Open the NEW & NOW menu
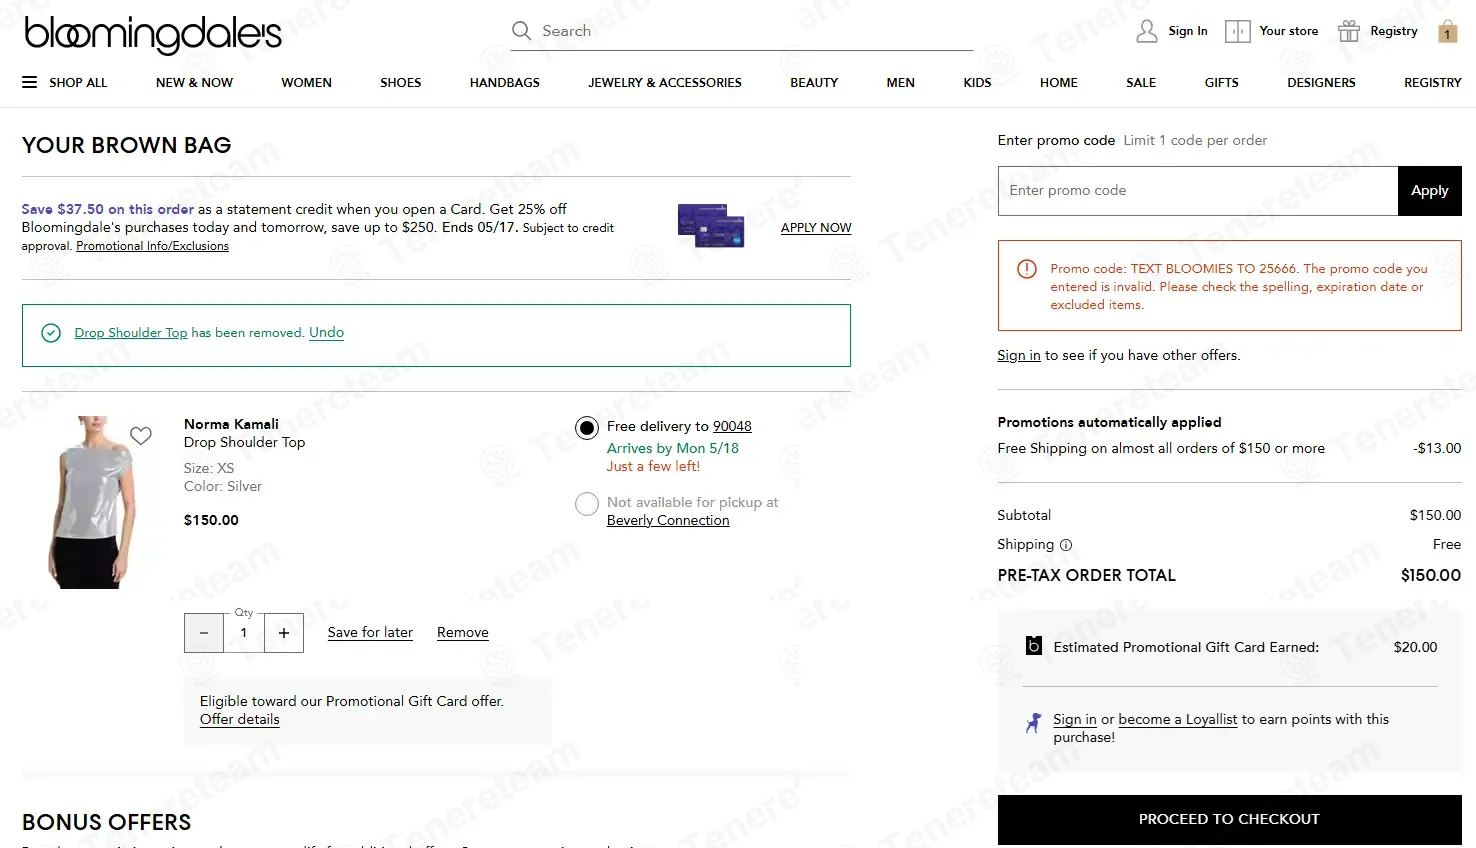This screenshot has width=1476, height=848. click(194, 82)
